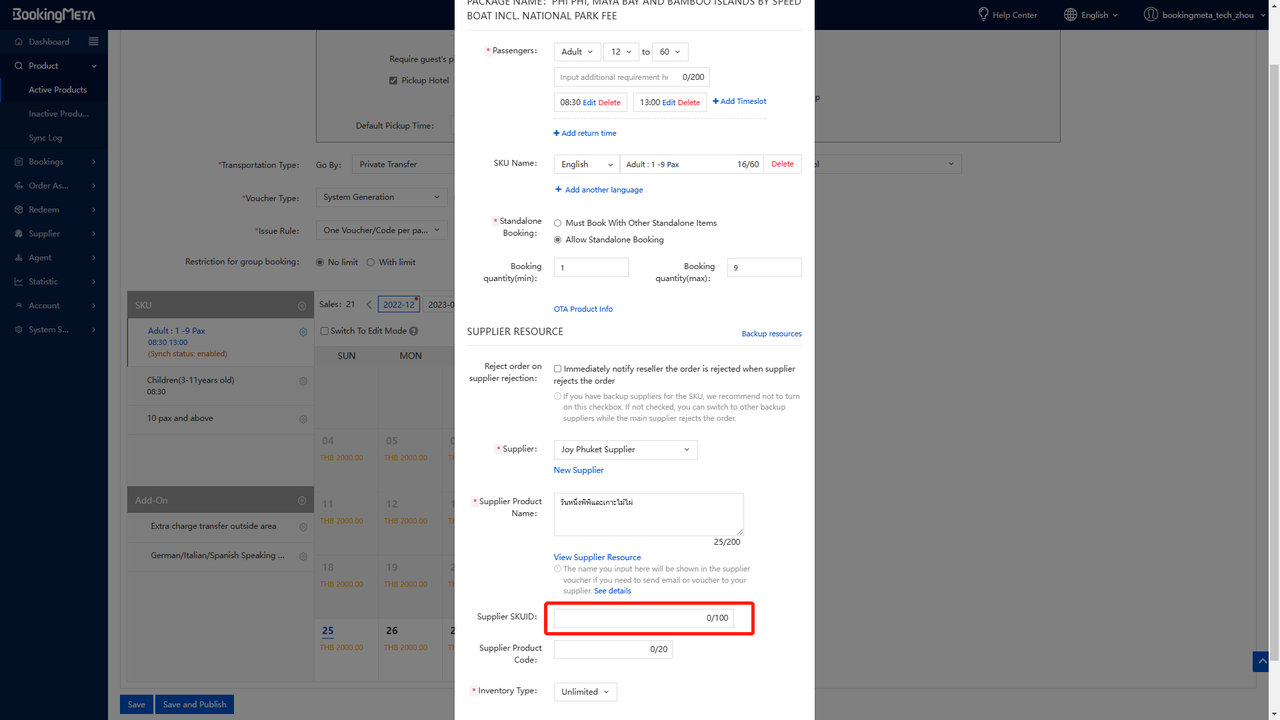Expand the Bookings sidebar menu
Image resolution: width=1280 pixels, height=720 pixels.
pyautogui.click(x=55, y=162)
